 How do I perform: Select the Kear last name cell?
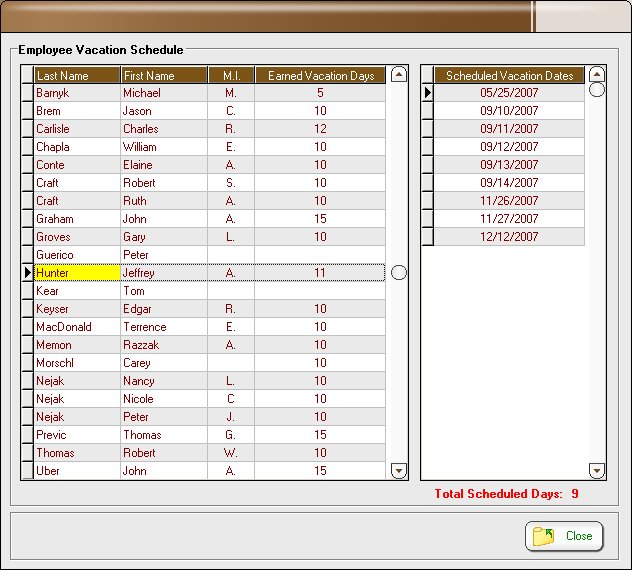click(x=77, y=291)
